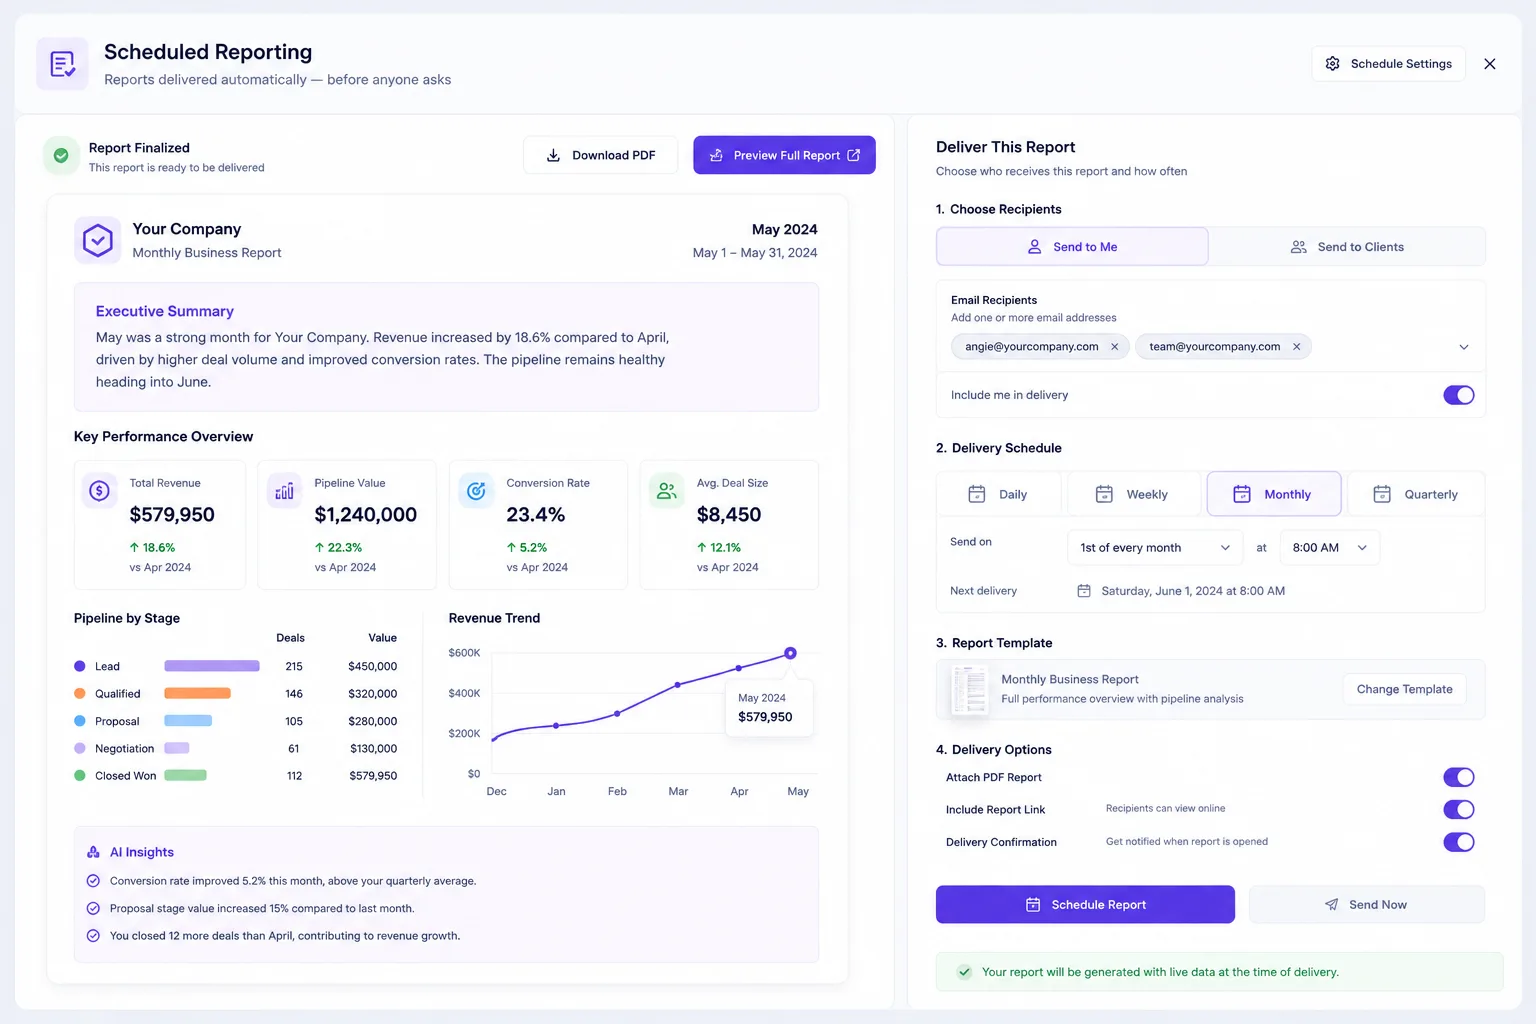Click the check icon beside closed deals insight
1536x1024 pixels.
(93, 936)
